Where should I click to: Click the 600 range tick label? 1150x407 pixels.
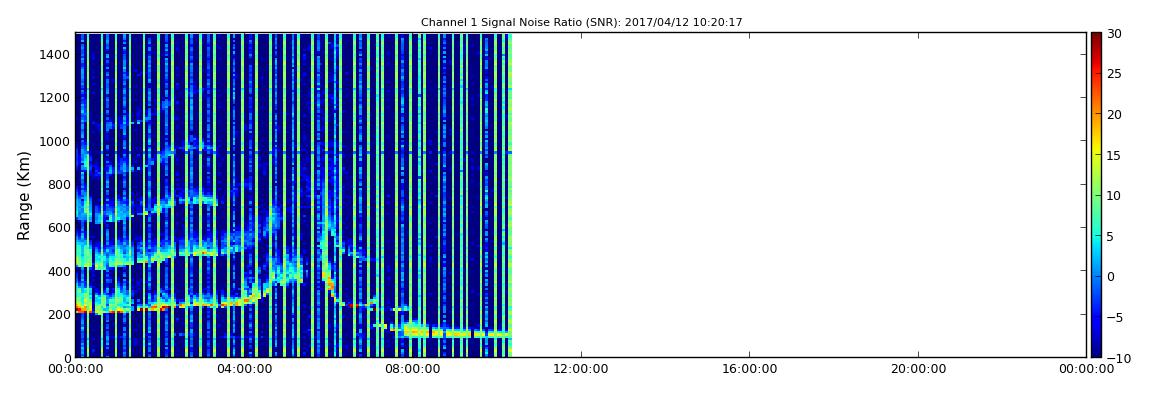point(59,227)
